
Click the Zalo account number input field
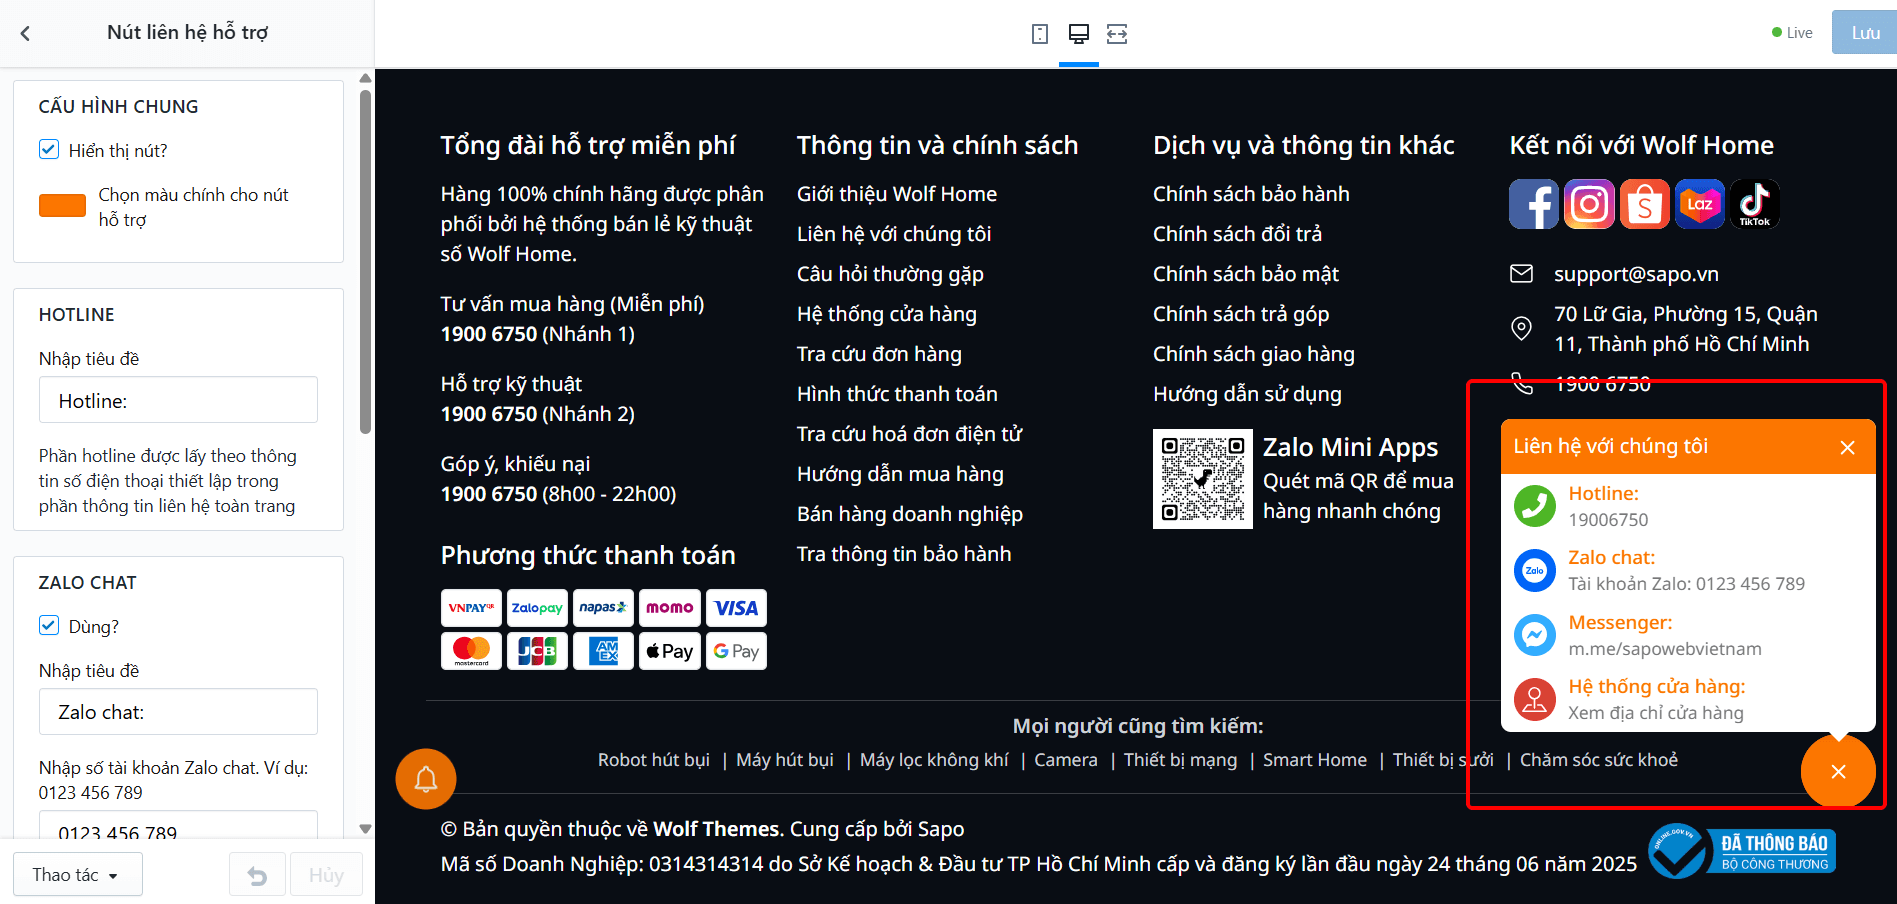178,825
